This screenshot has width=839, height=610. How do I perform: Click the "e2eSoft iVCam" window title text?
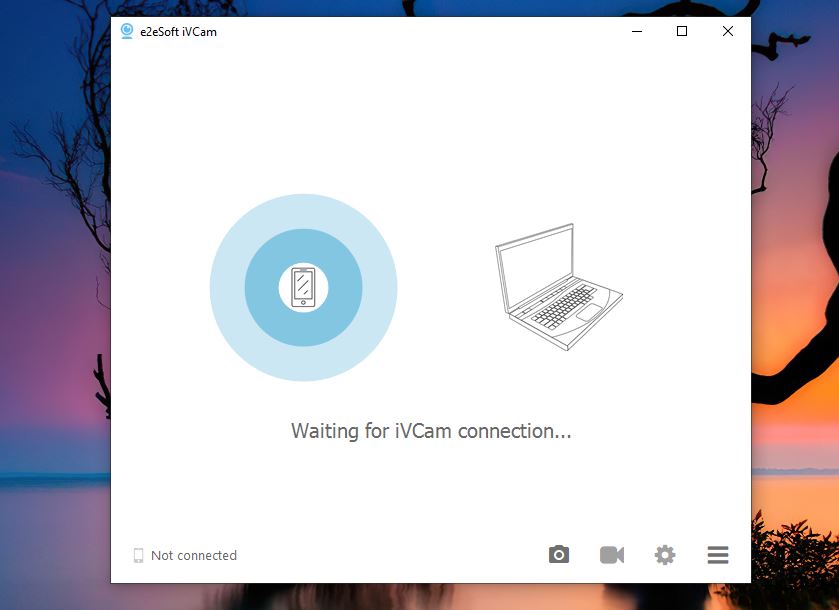pyautogui.click(x=178, y=32)
